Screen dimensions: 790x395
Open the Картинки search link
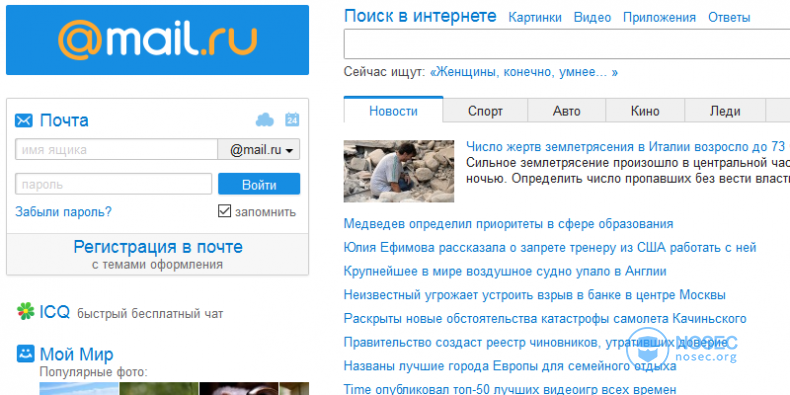tap(535, 18)
